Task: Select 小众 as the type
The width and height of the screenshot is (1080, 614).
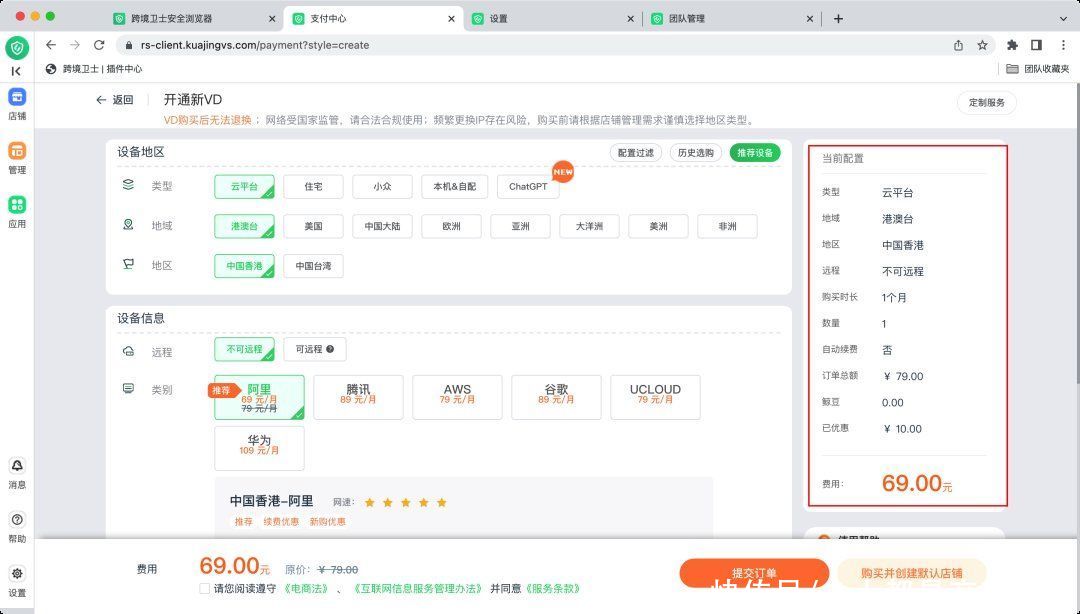Action: click(x=382, y=187)
